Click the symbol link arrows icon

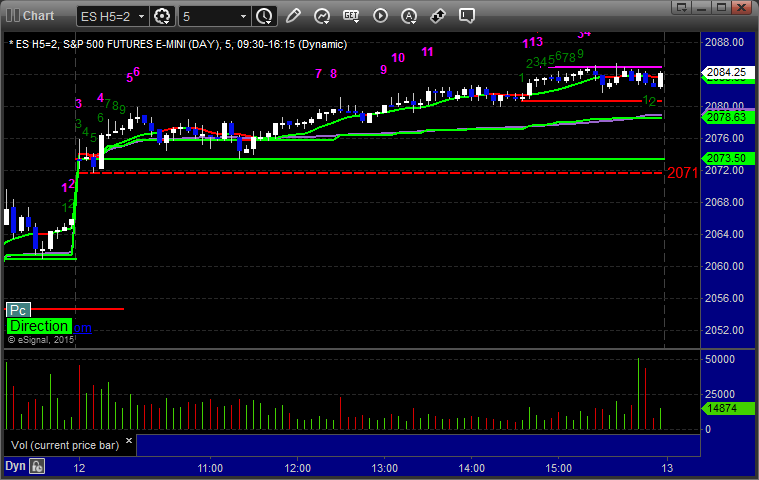(x=438, y=16)
